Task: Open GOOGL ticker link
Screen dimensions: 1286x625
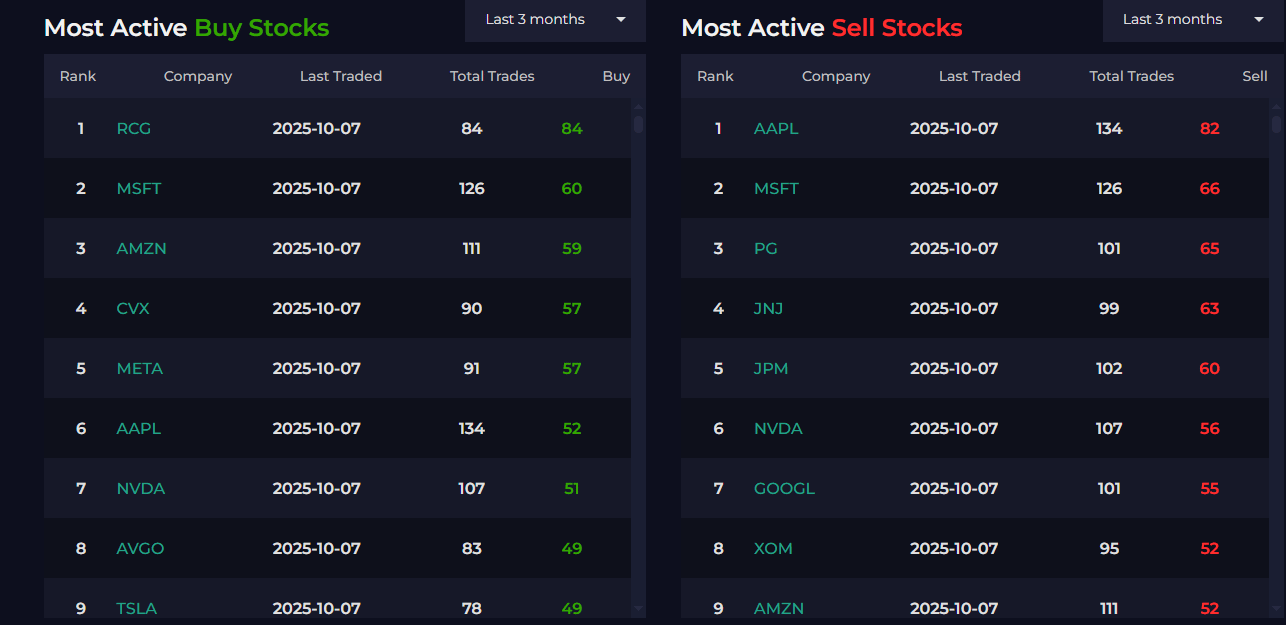Action: (x=785, y=488)
